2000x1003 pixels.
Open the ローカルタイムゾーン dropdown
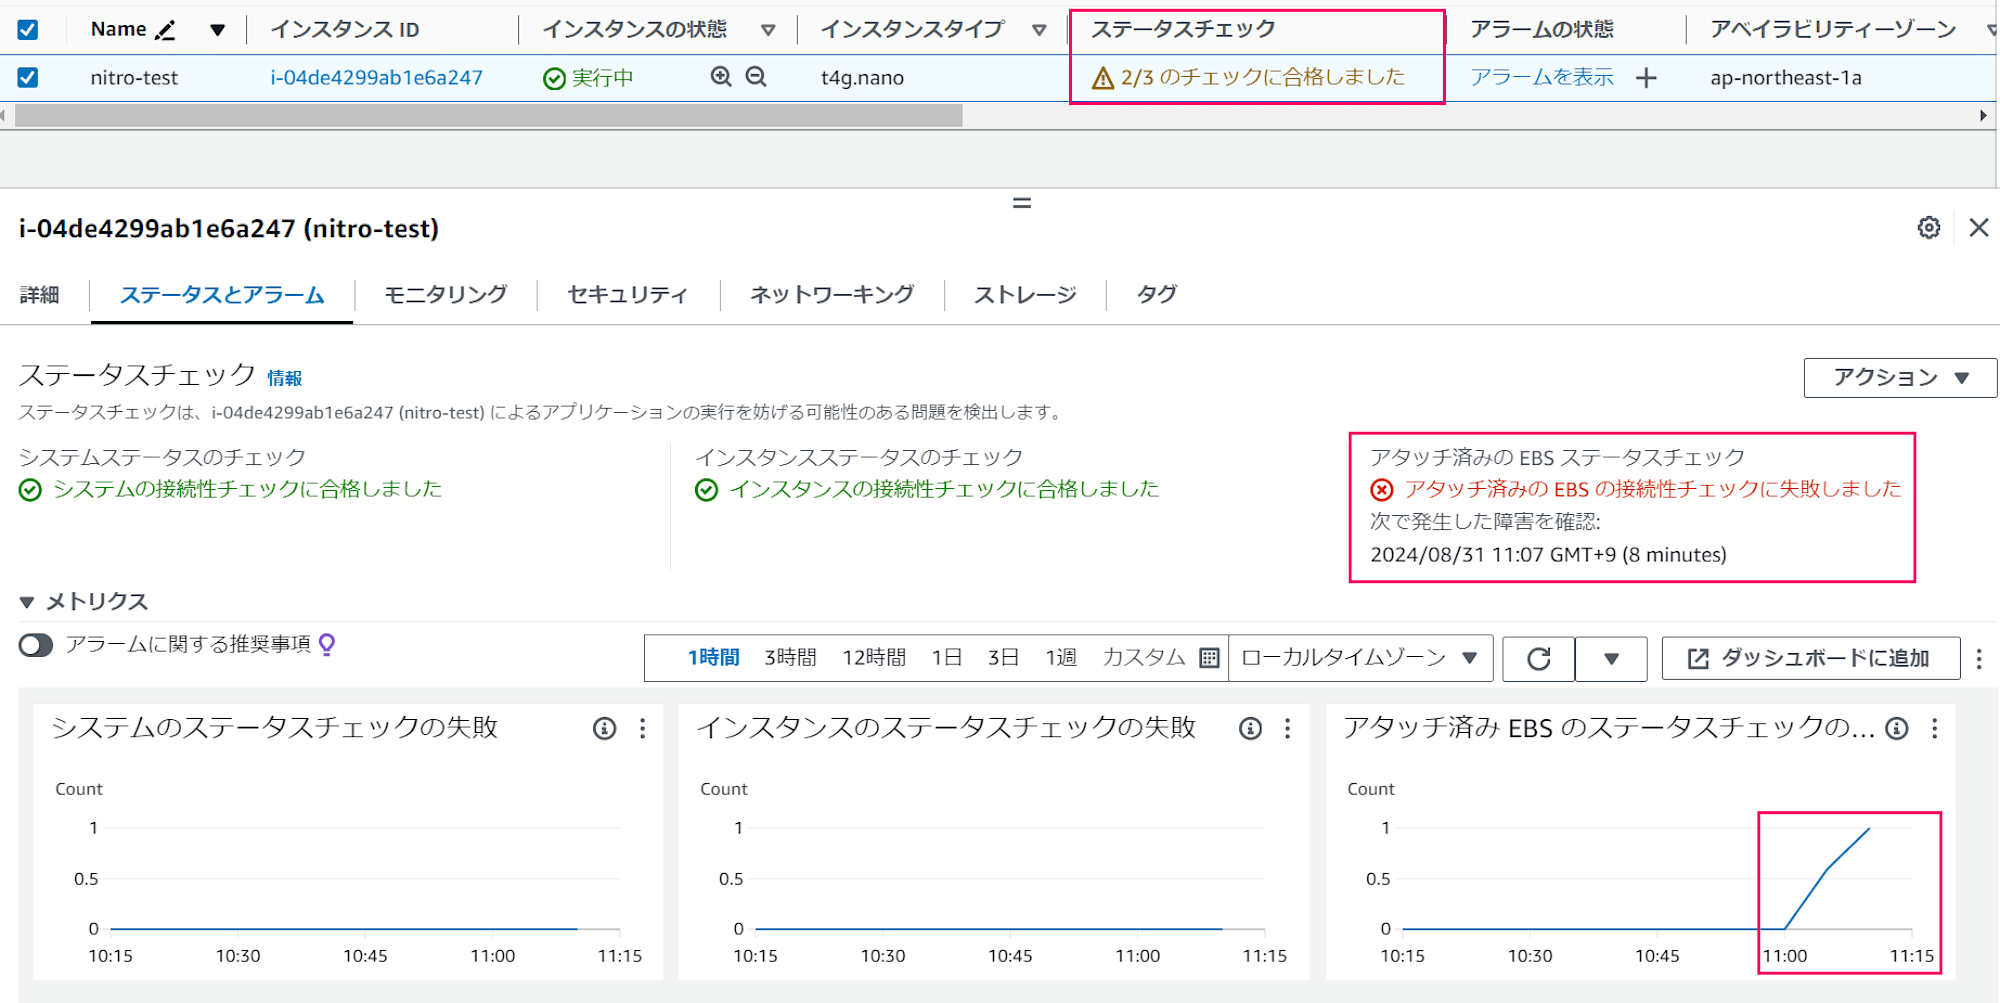click(1360, 658)
